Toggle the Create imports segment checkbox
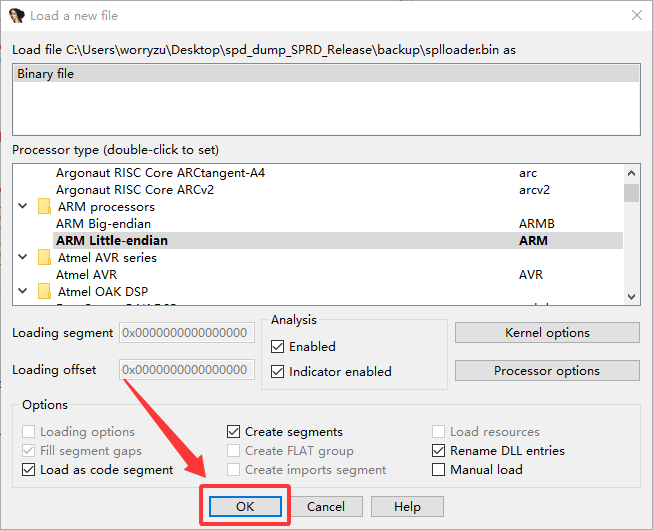The height and width of the screenshot is (530, 653). pos(233,470)
